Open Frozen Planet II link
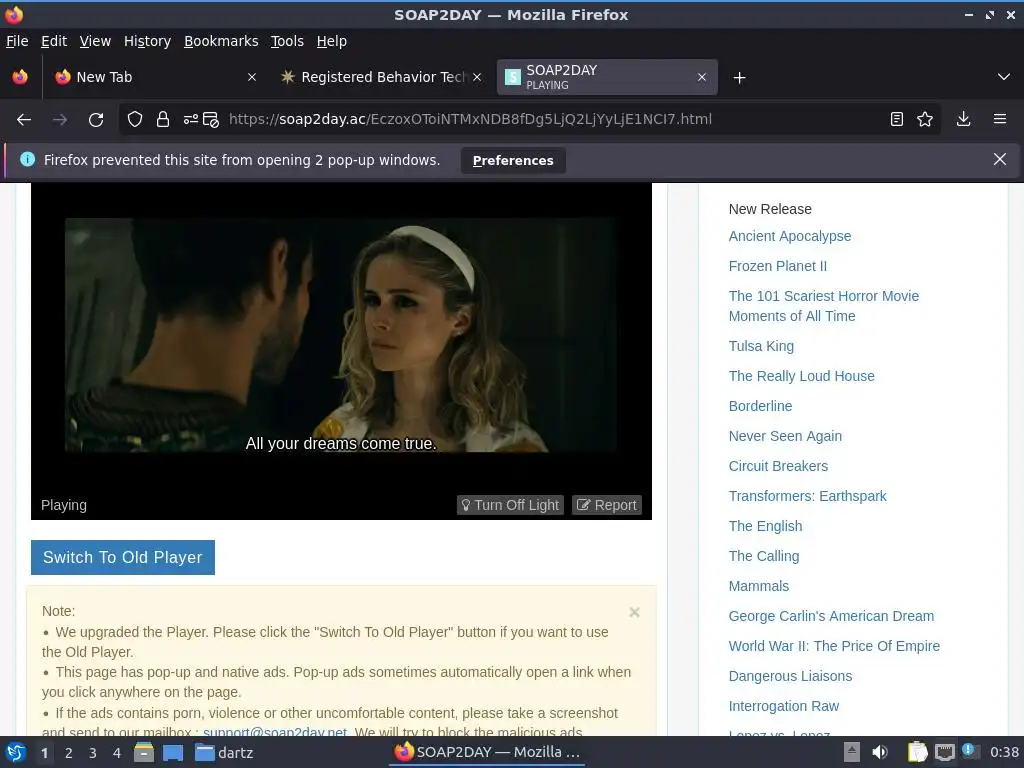This screenshot has height=768, width=1024. point(778,266)
